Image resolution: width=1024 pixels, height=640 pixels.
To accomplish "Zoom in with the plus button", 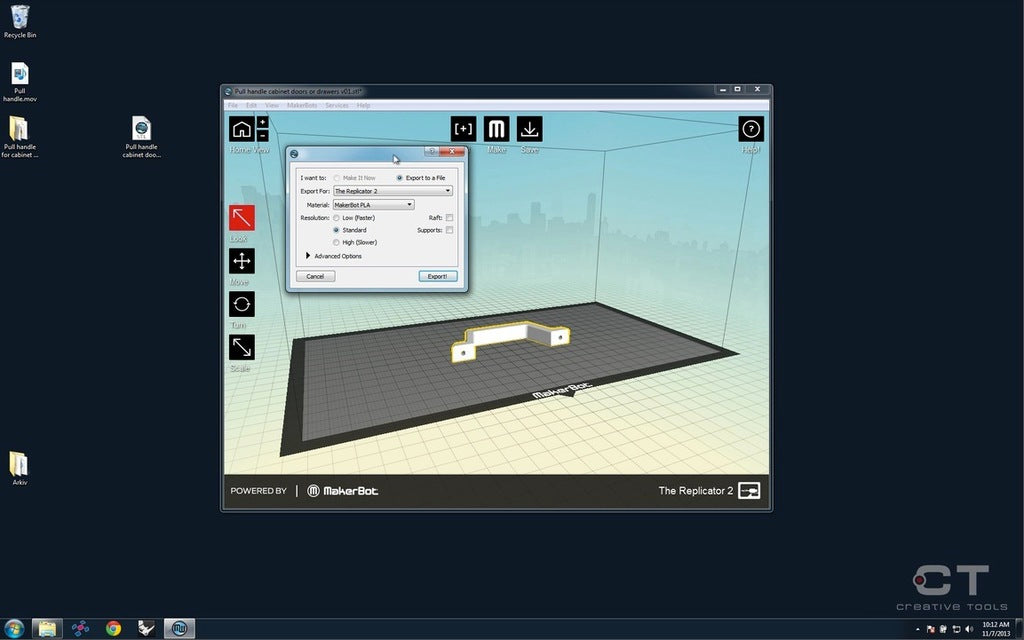I will (x=262, y=122).
